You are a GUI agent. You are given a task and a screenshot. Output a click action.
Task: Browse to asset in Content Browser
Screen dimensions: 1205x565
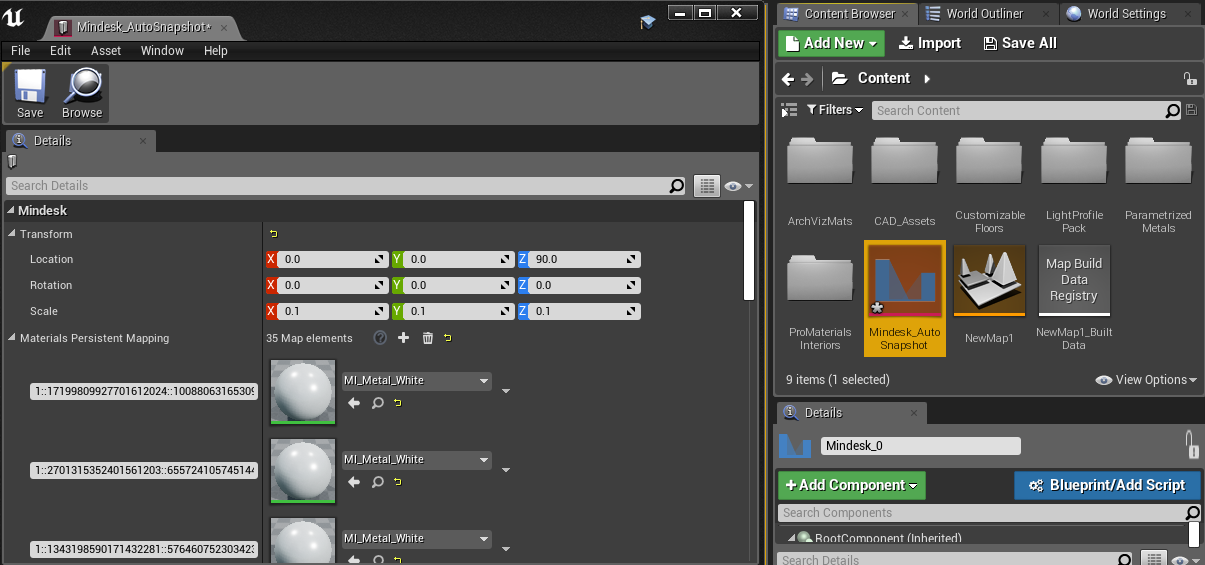click(x=82, y=94)
